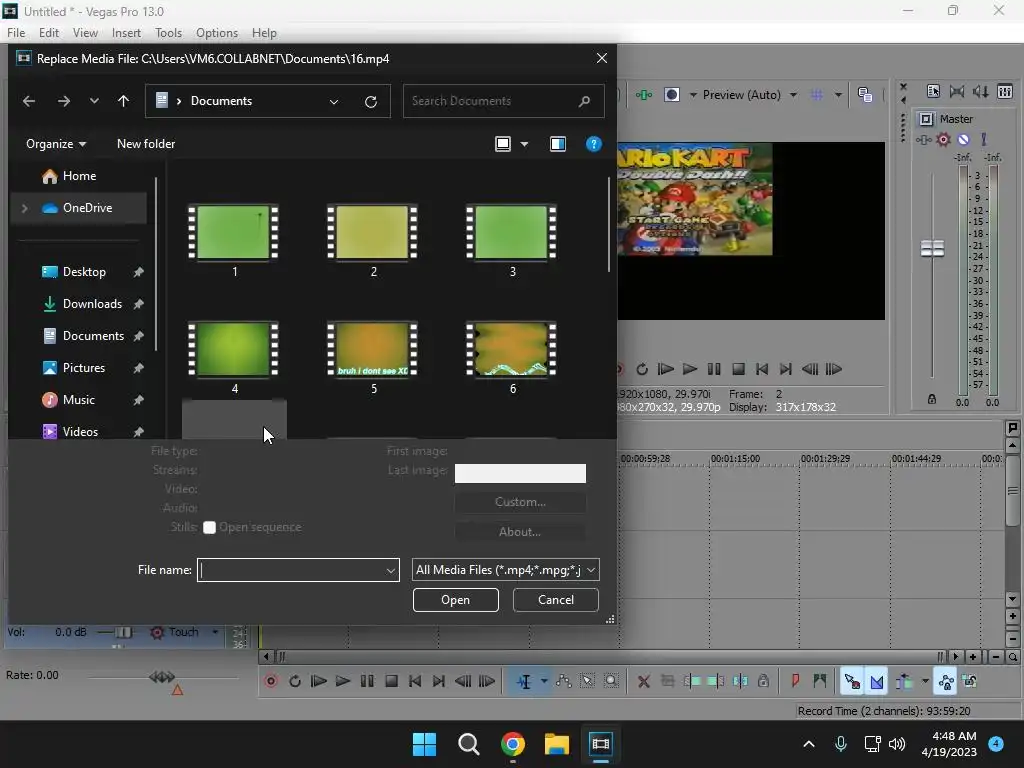Click New folder in the dialog toolbar

(x=146, y=144)
